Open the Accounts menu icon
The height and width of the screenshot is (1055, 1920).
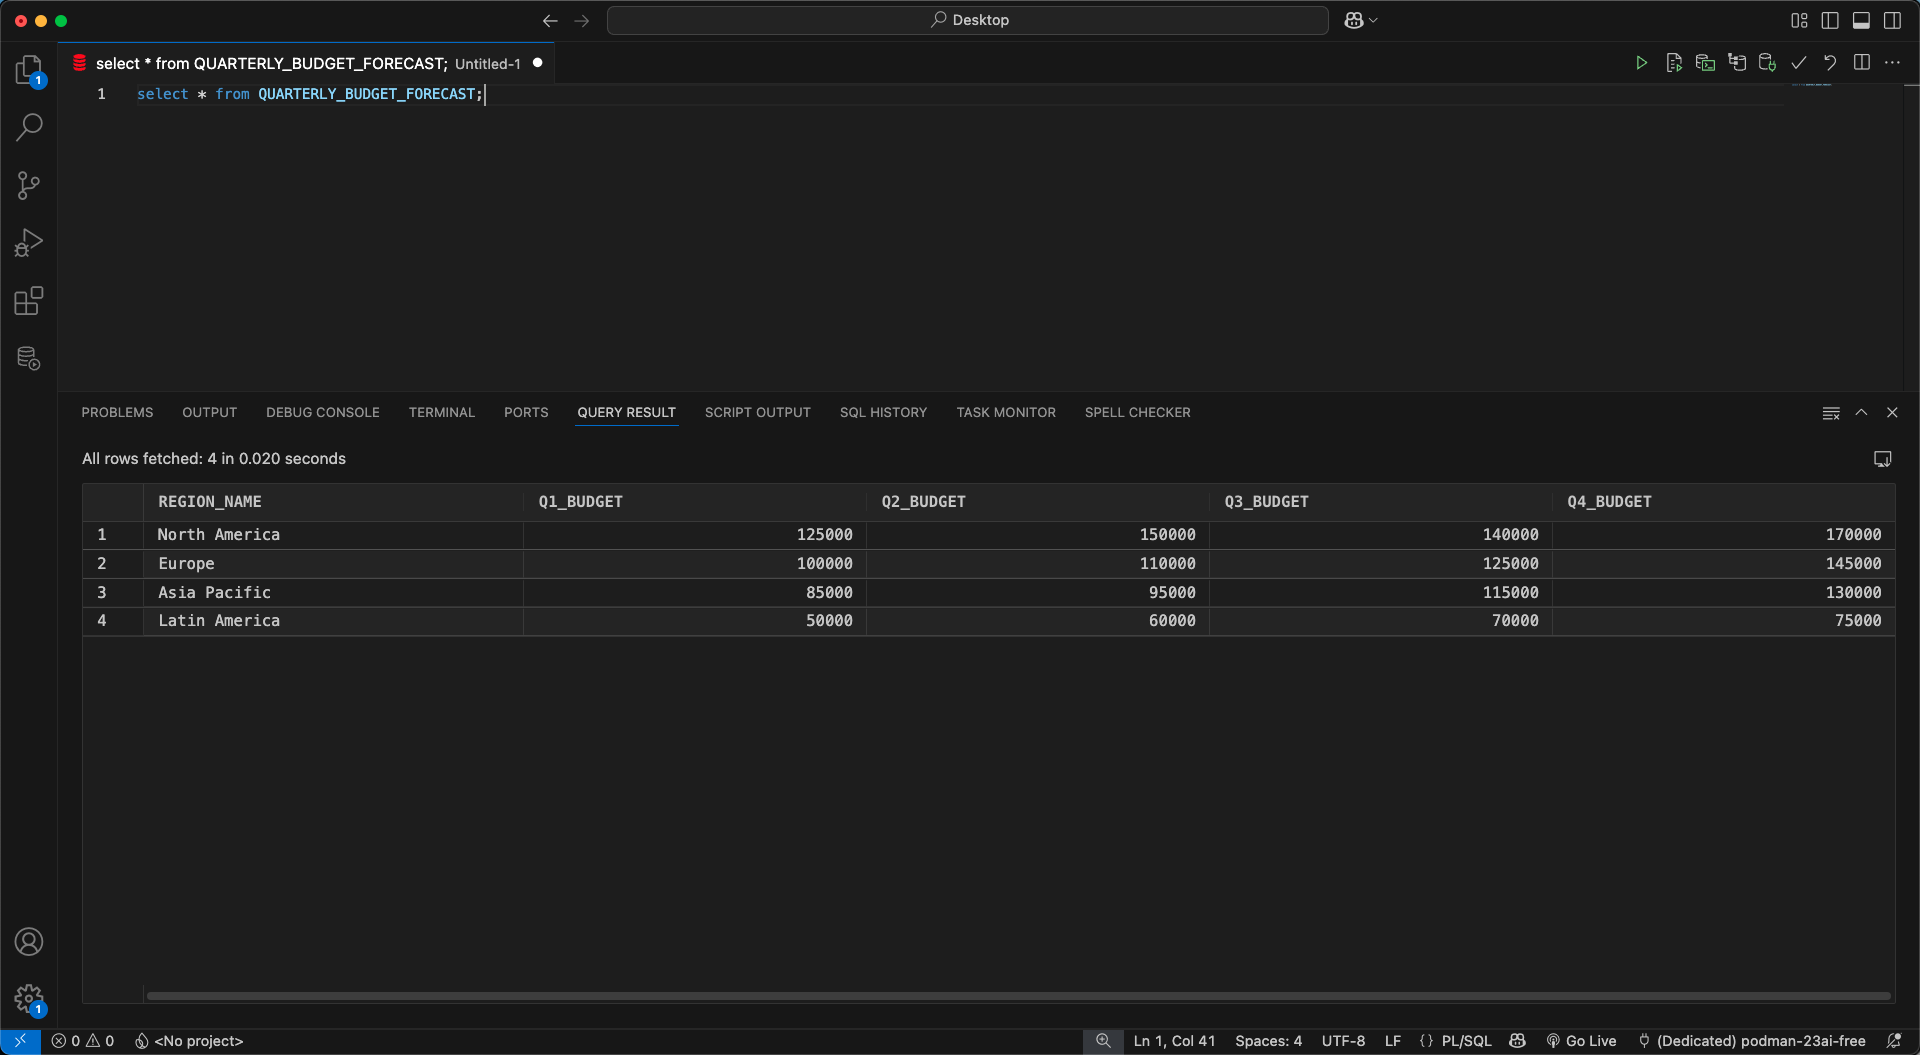(29, 942)
